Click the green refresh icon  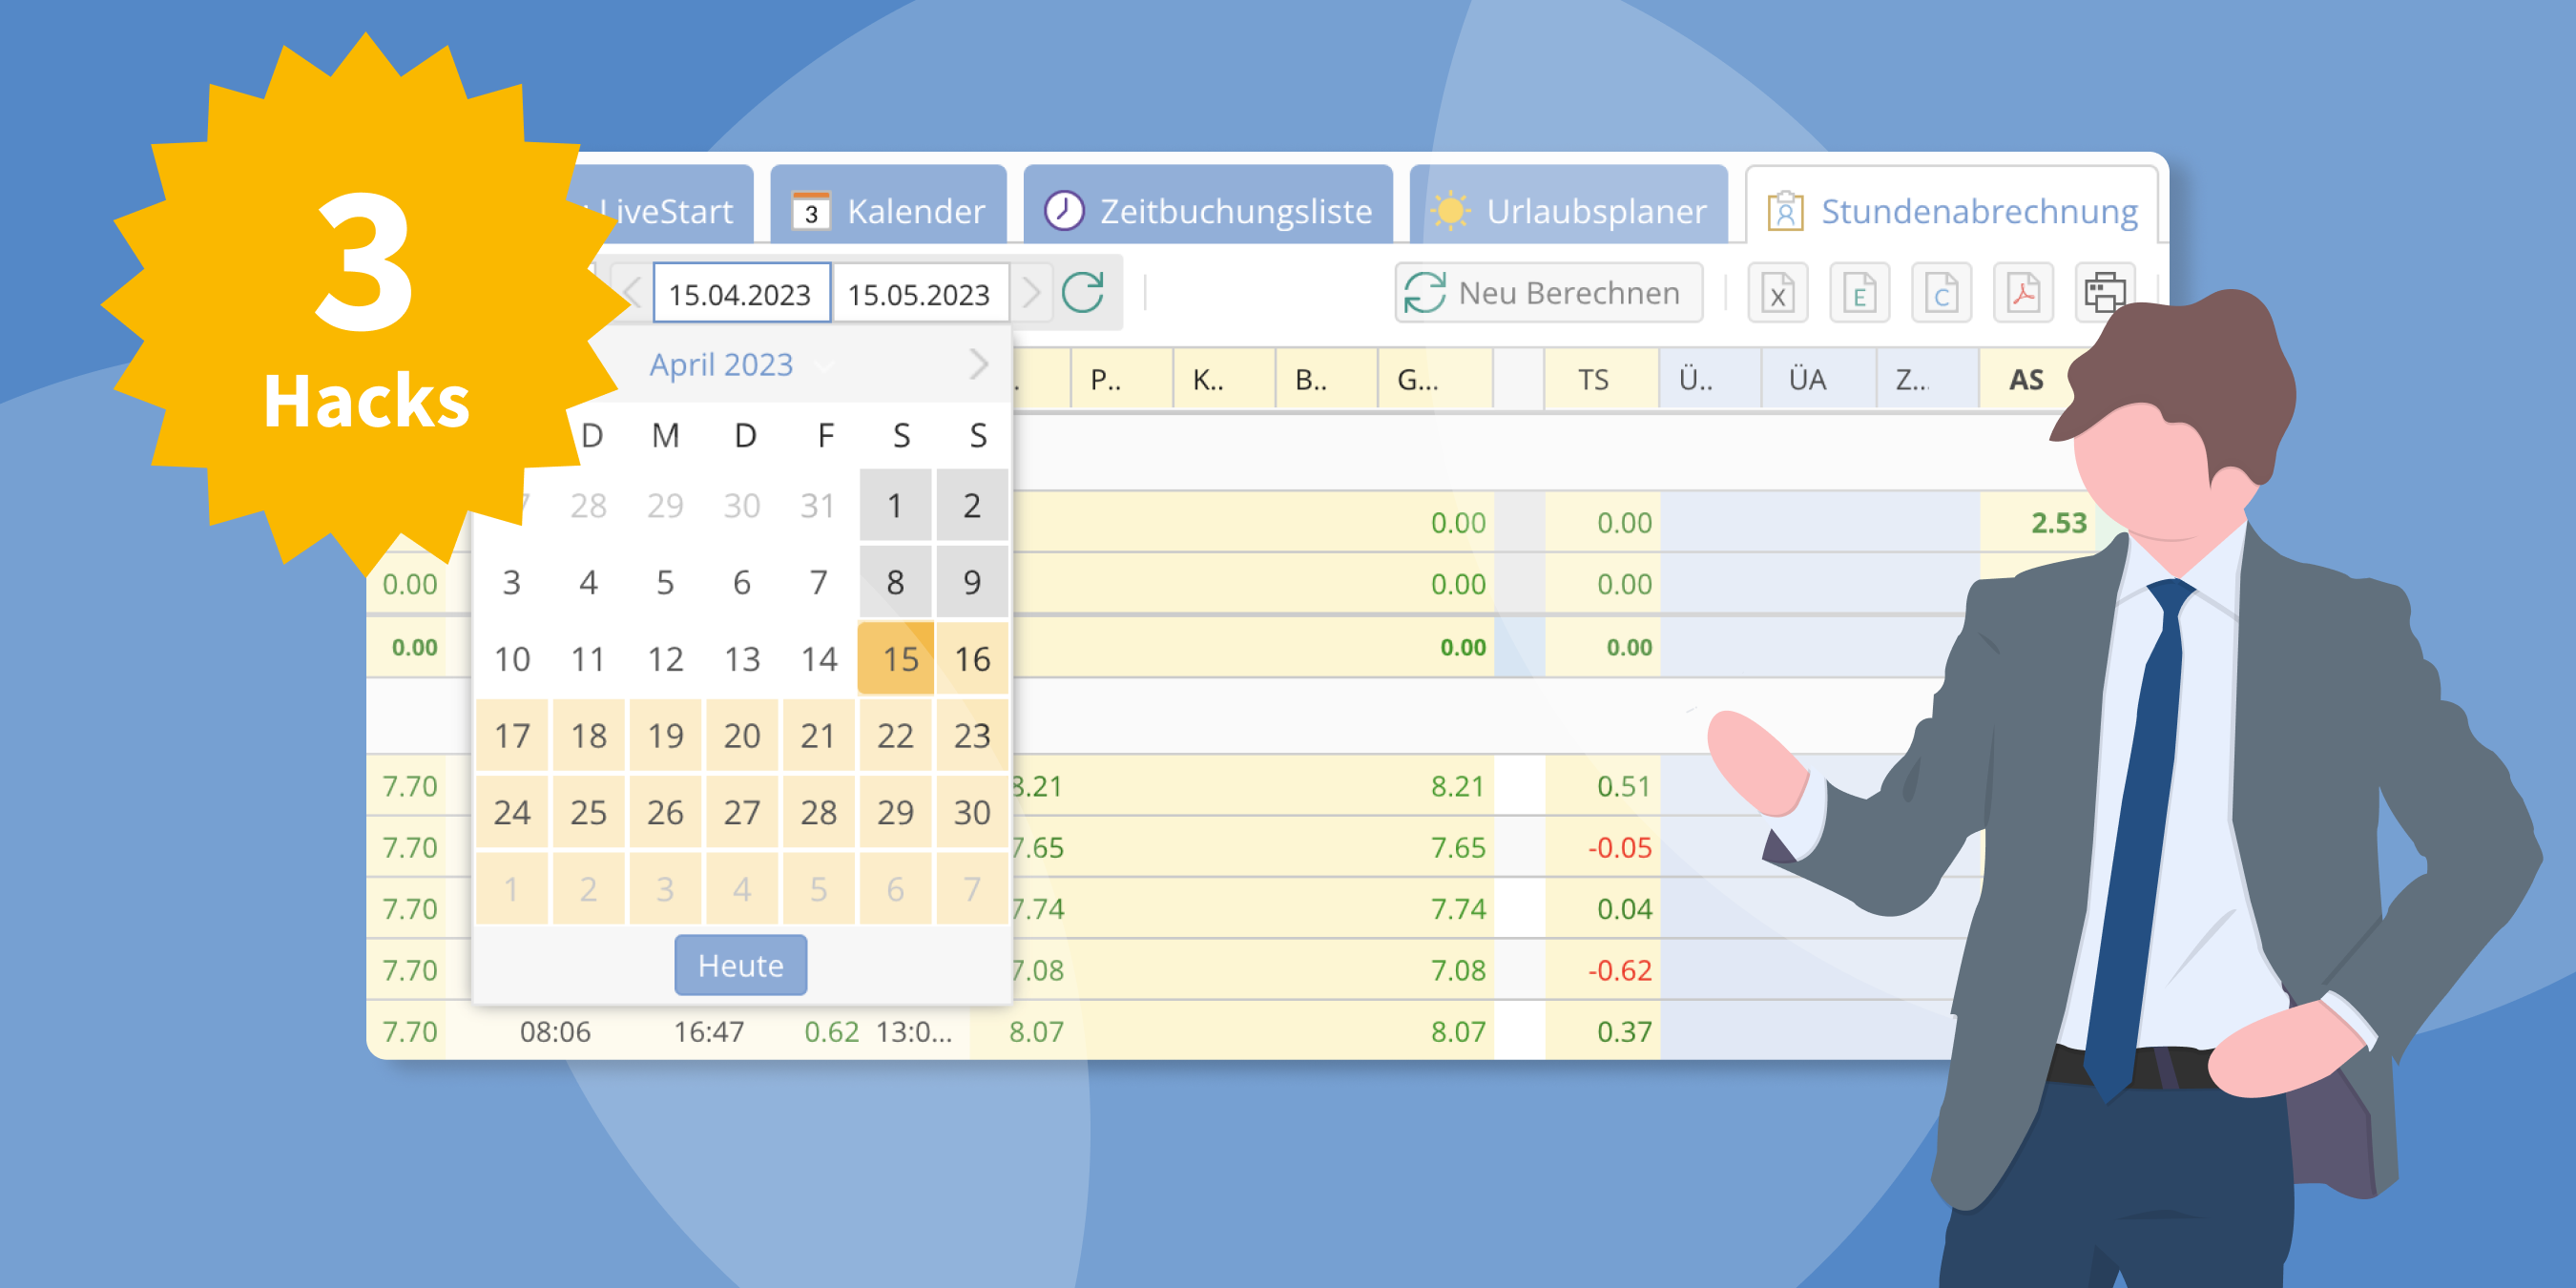coord(1083,293)
